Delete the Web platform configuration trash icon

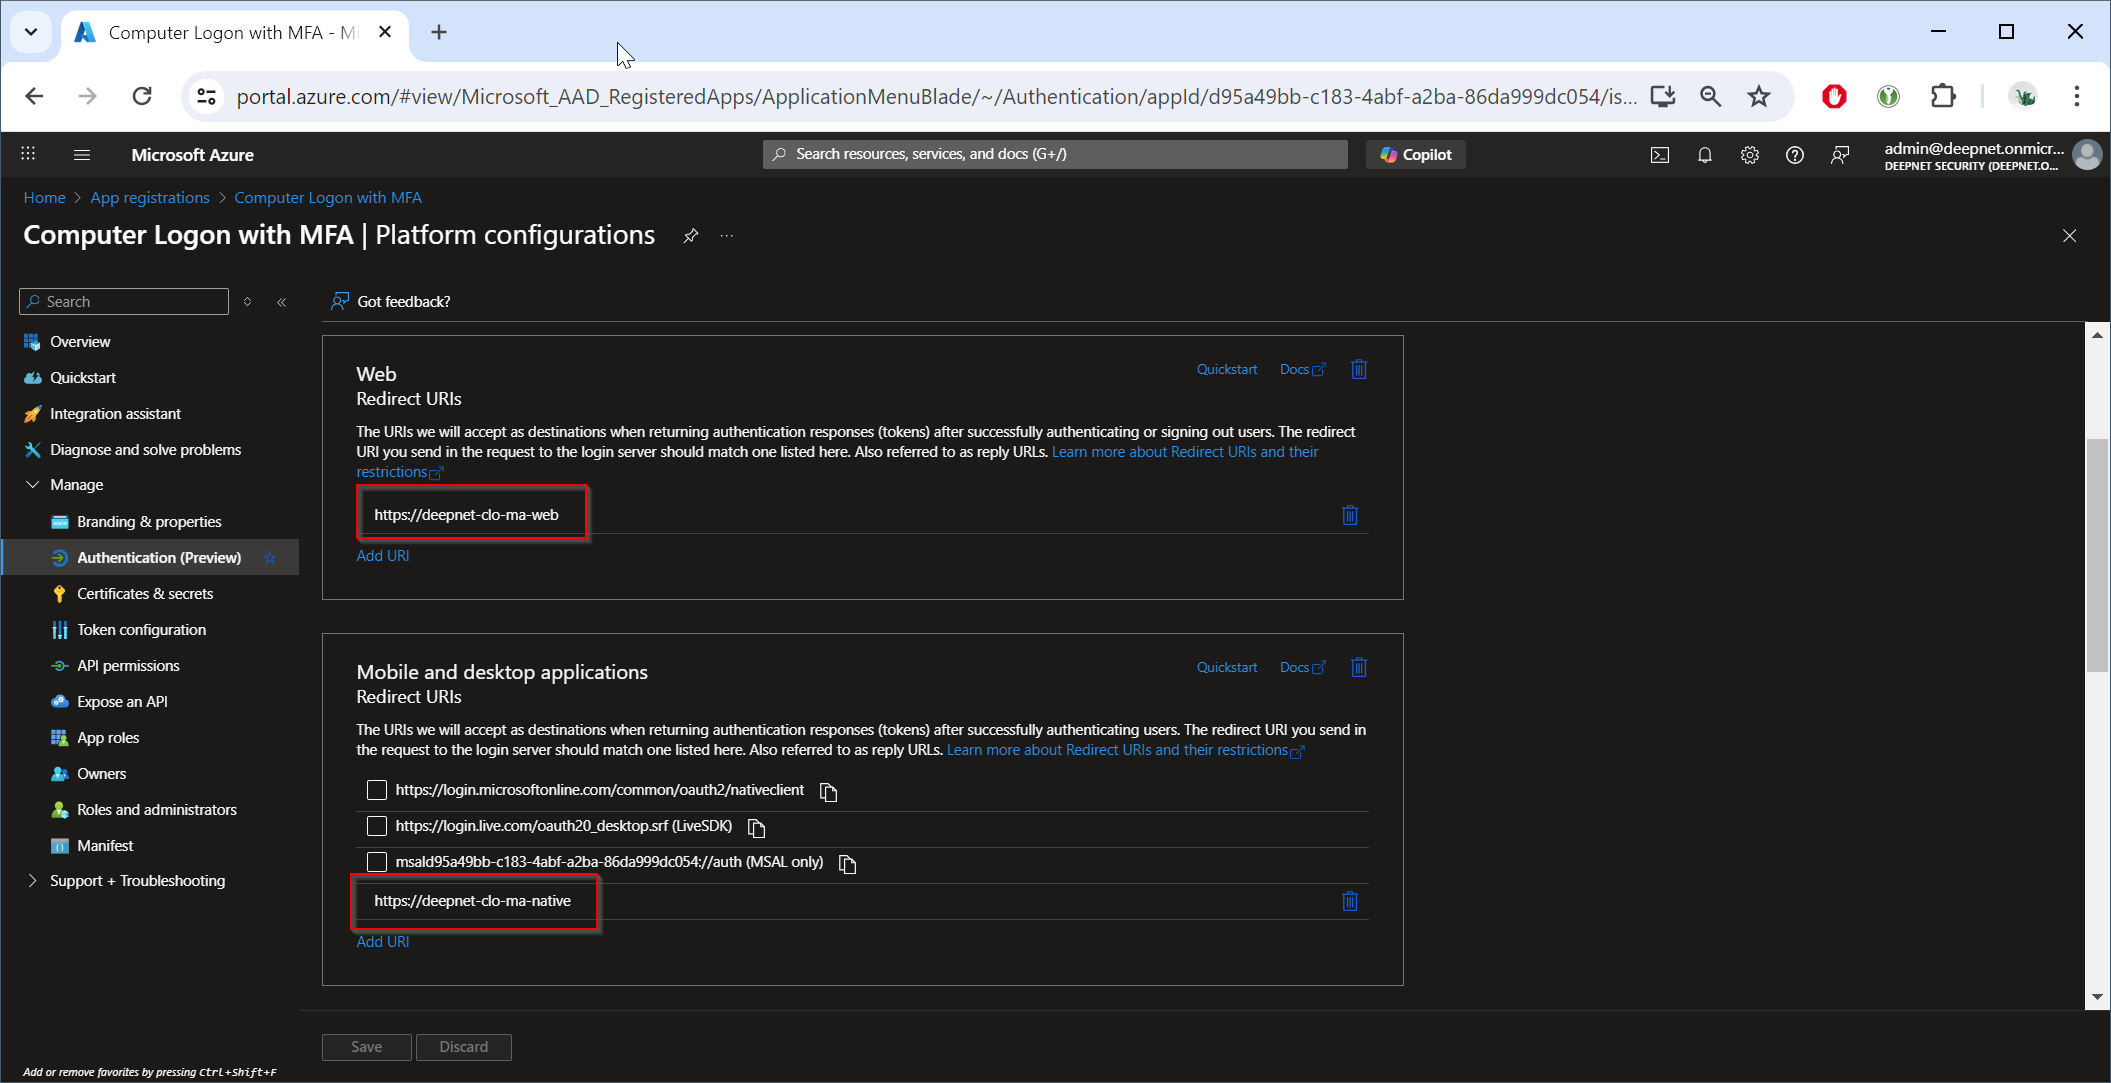point(1358,370)
